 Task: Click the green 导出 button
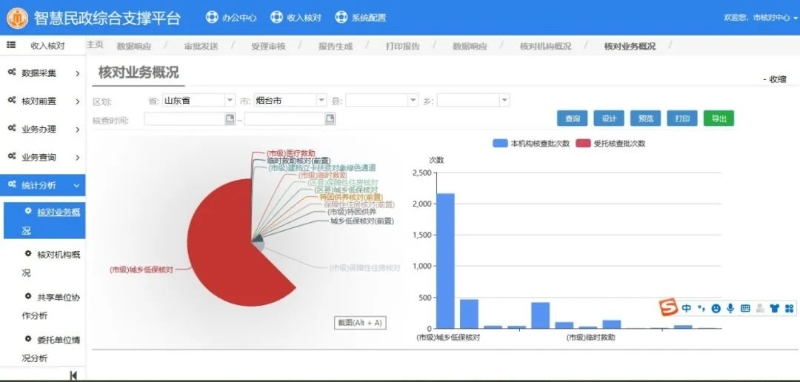tap(719, 118)
